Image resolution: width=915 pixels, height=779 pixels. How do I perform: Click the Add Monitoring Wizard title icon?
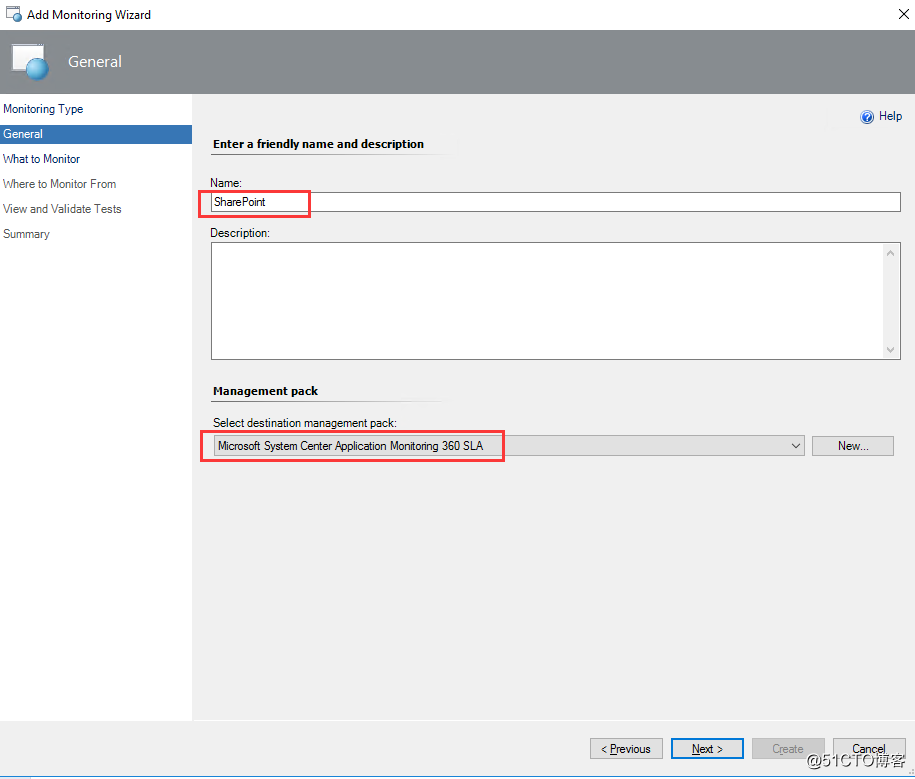click(13, 14)
